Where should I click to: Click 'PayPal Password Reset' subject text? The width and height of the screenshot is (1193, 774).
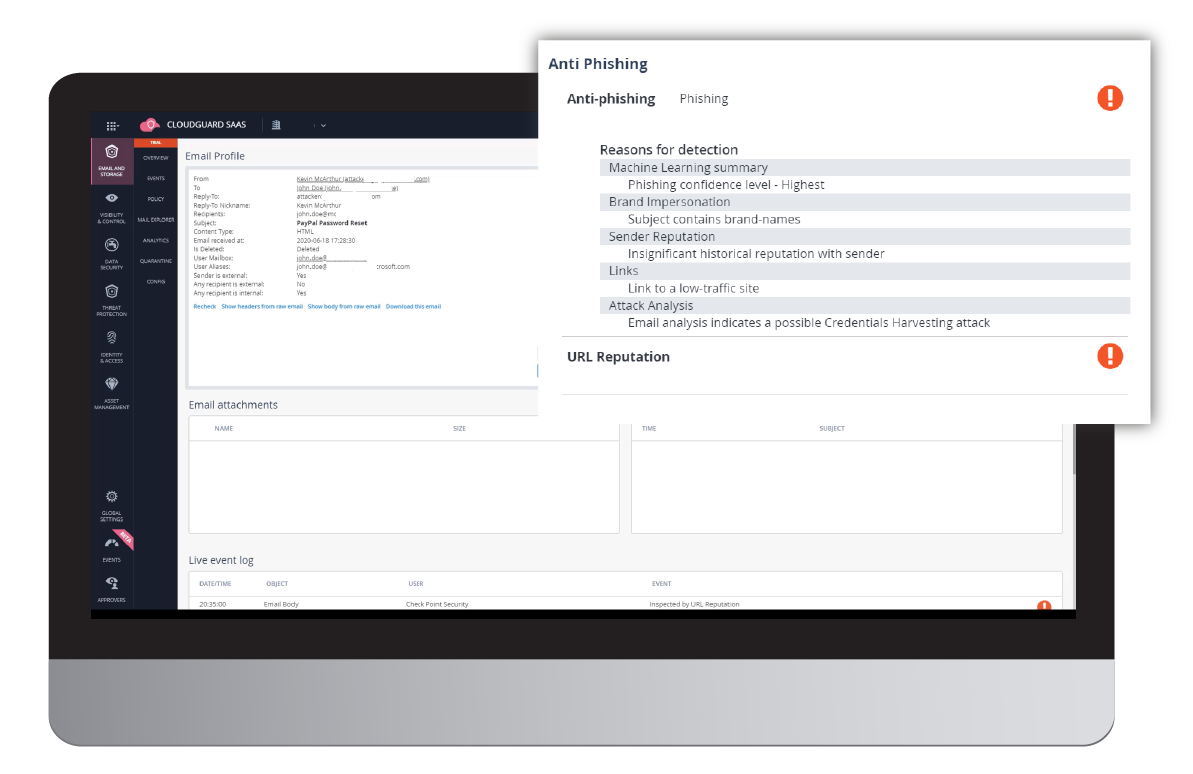(x=332, y=223)
